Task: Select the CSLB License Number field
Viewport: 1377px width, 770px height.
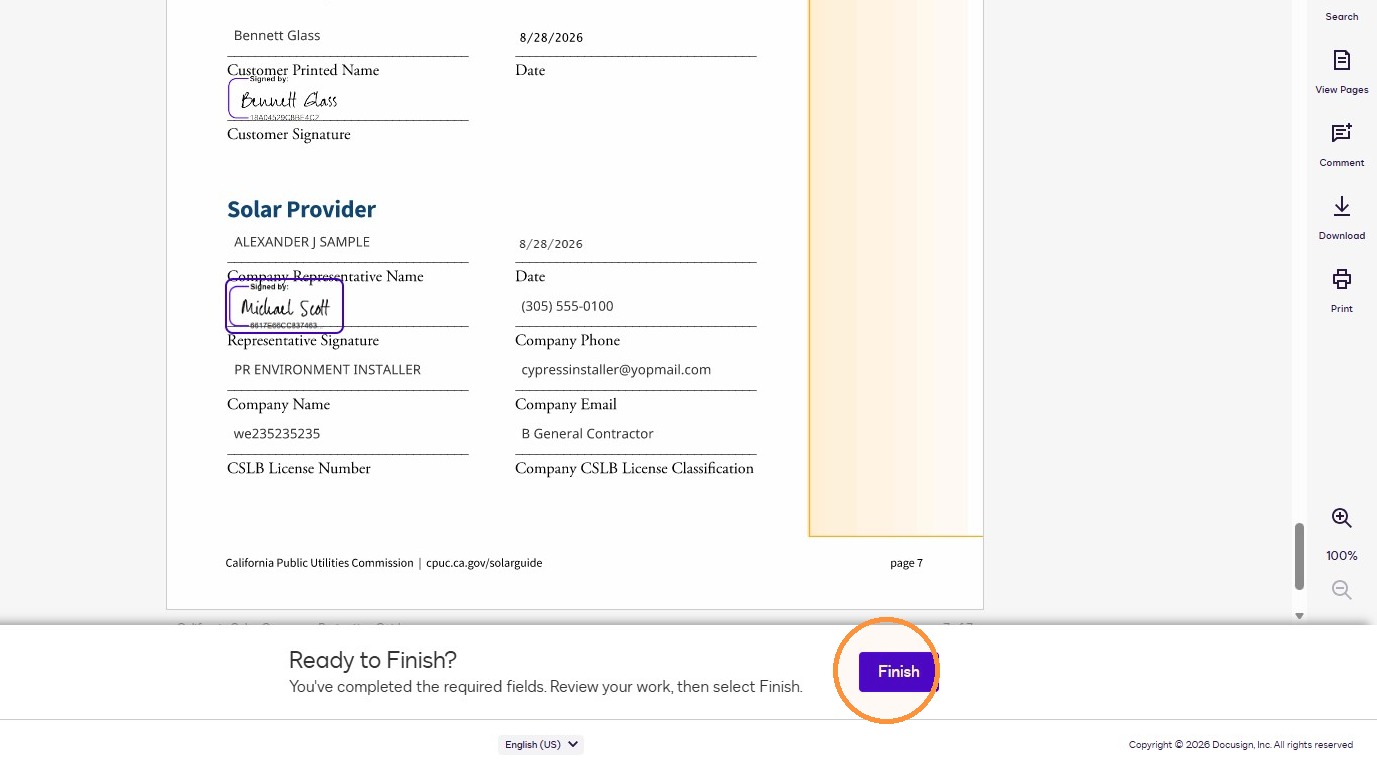Action: [347, 434]
